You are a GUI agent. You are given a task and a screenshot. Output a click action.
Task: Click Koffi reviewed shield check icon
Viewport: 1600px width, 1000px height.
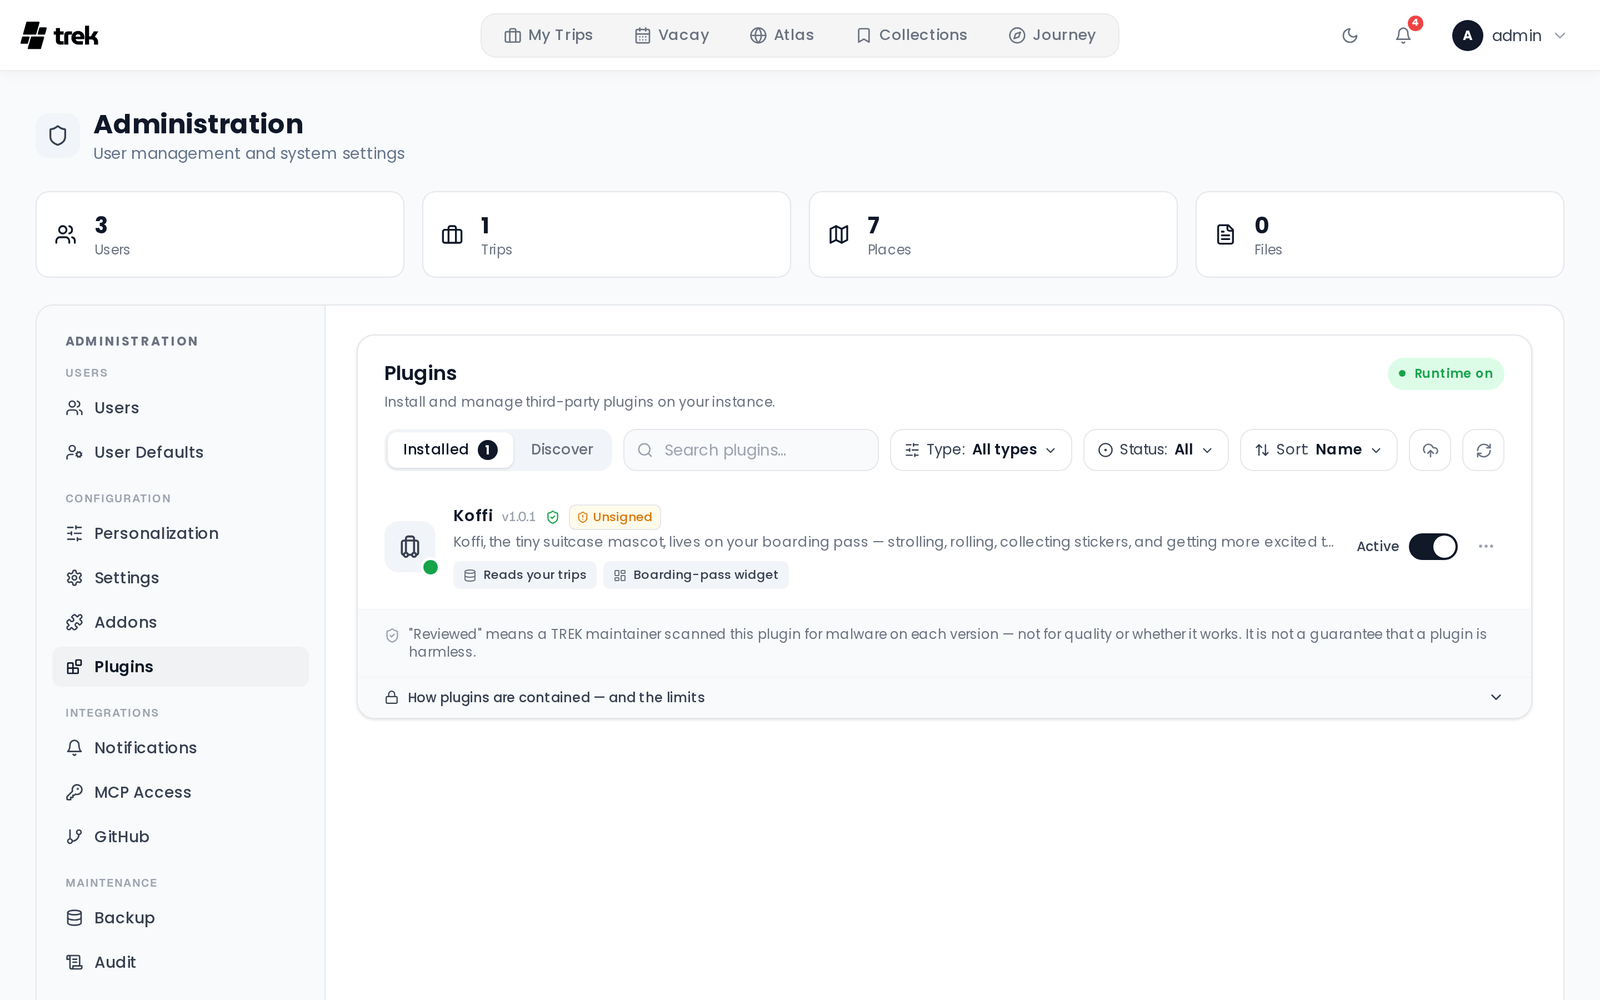pos(553,517)
